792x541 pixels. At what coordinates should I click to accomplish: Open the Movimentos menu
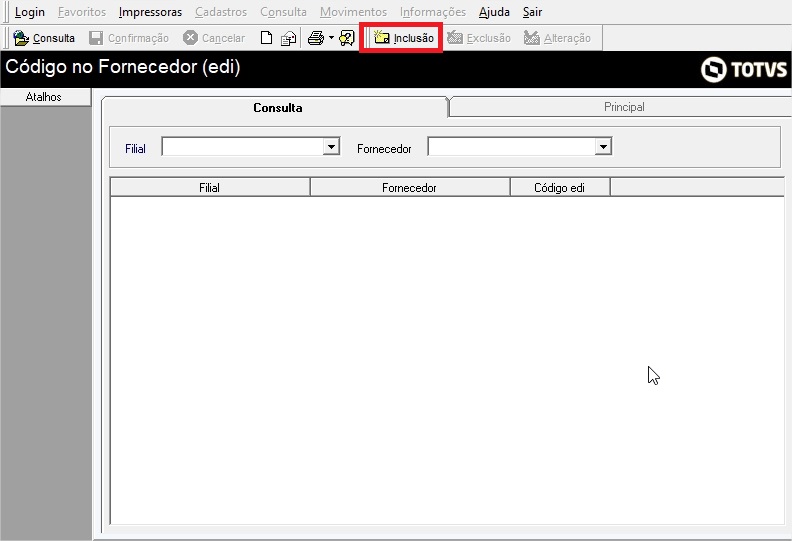354,12
